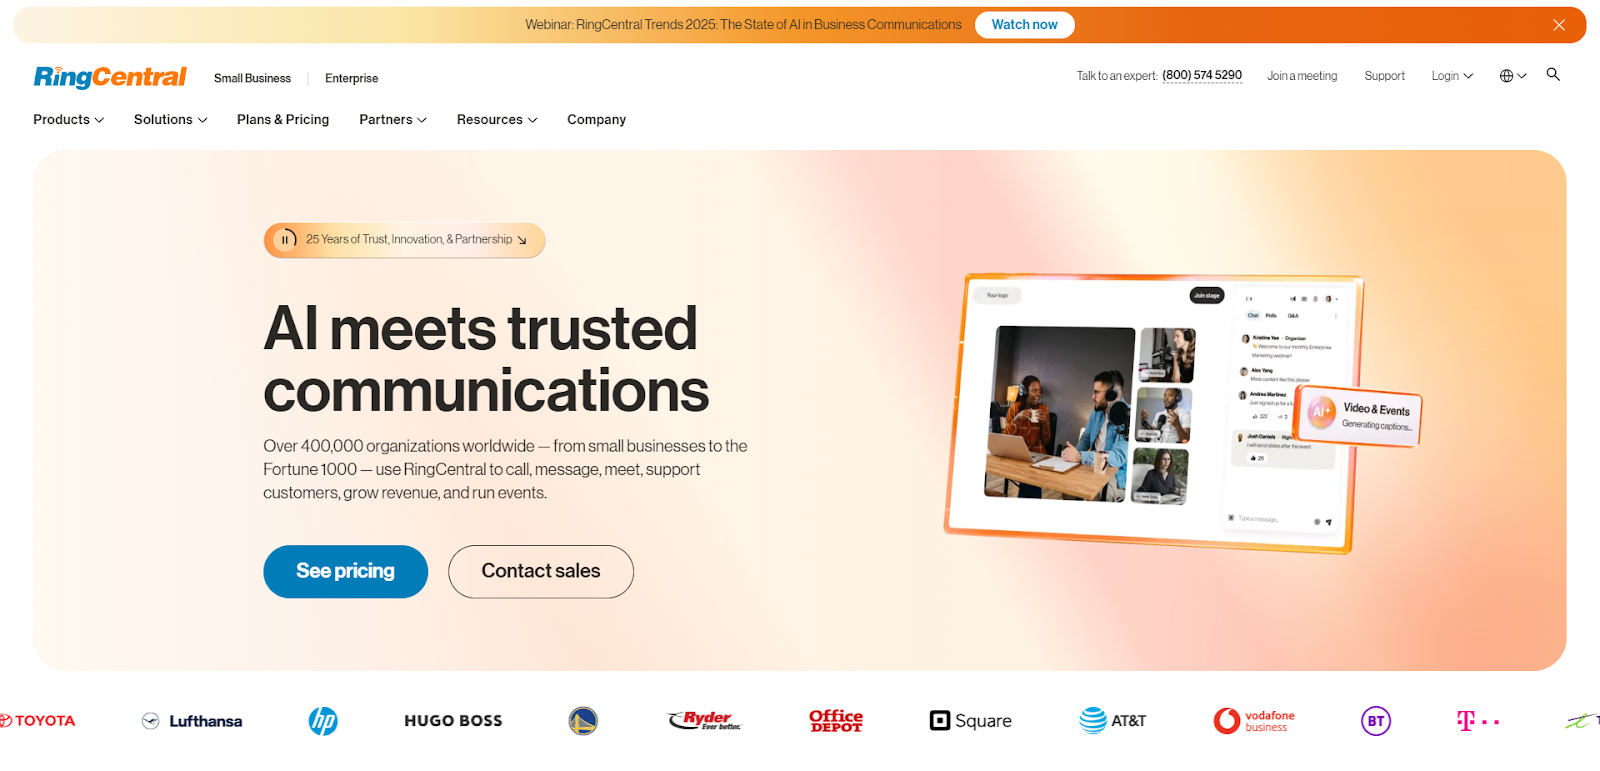Image resolution: width=1600 pixels, height=771 pixels.
Task: Click the Contact sales button
Action: click(x=541, y=572)
